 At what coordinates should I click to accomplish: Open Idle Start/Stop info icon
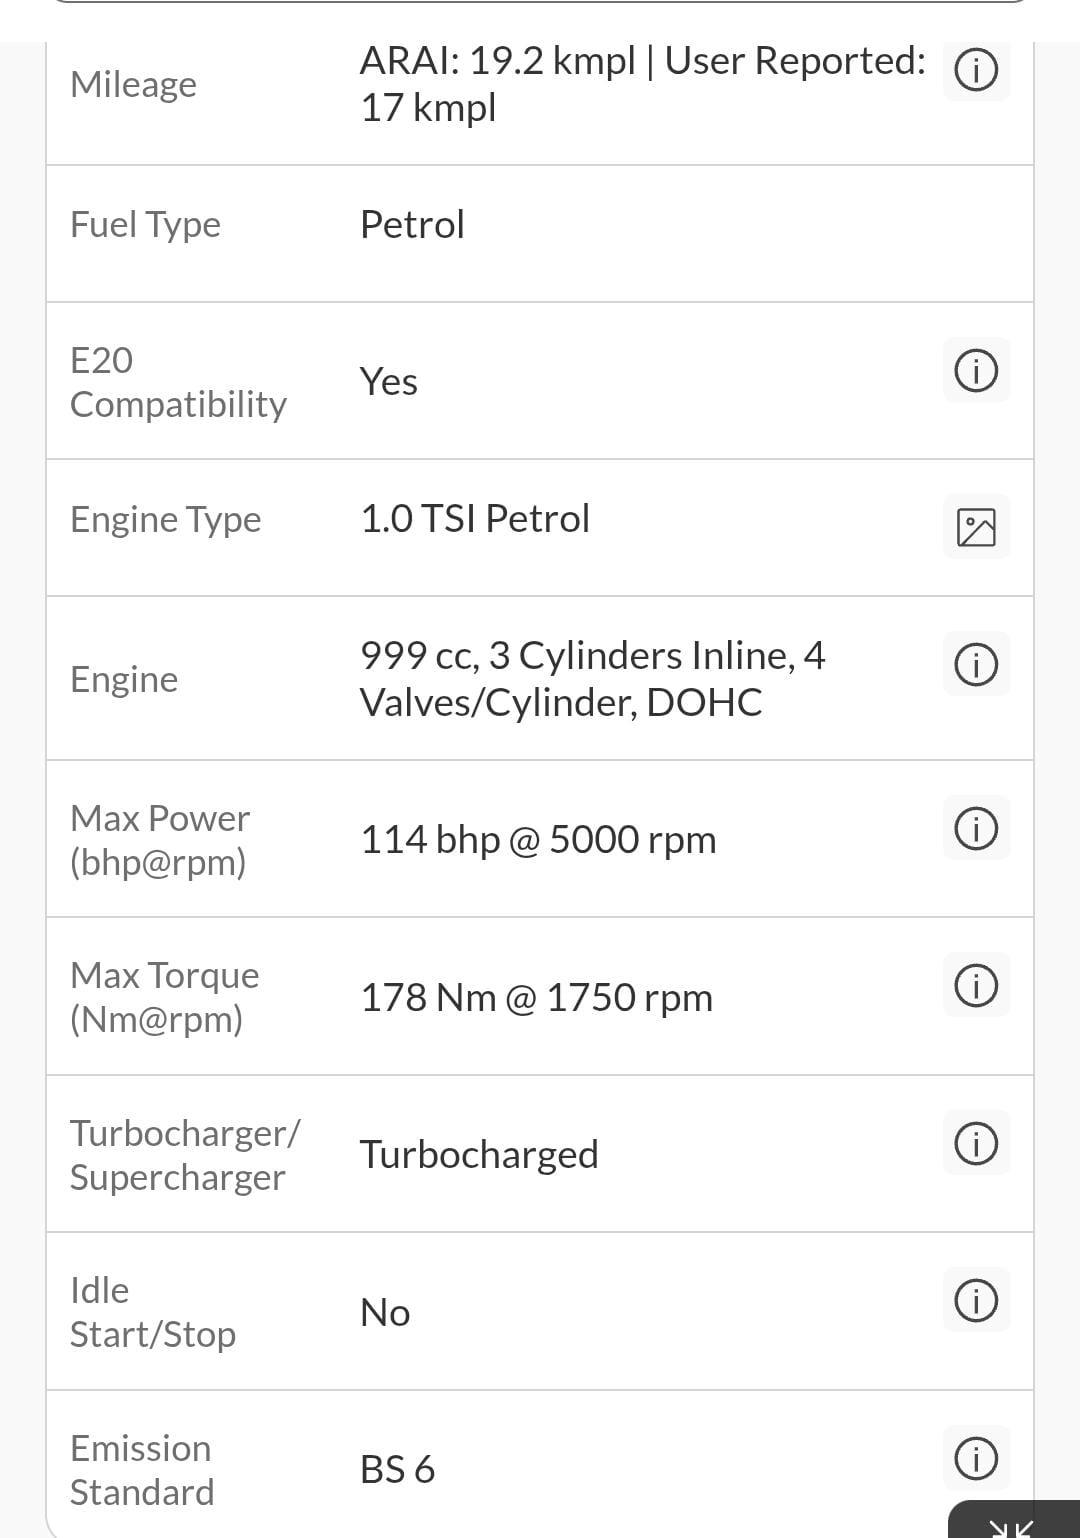pyautogui.click(x=976, y=1301)
